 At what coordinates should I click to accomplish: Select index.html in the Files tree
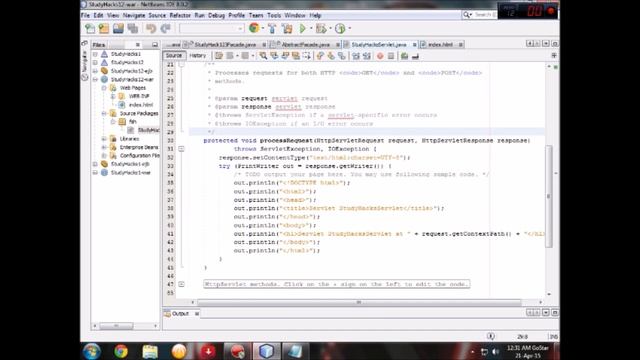[141, 105]
